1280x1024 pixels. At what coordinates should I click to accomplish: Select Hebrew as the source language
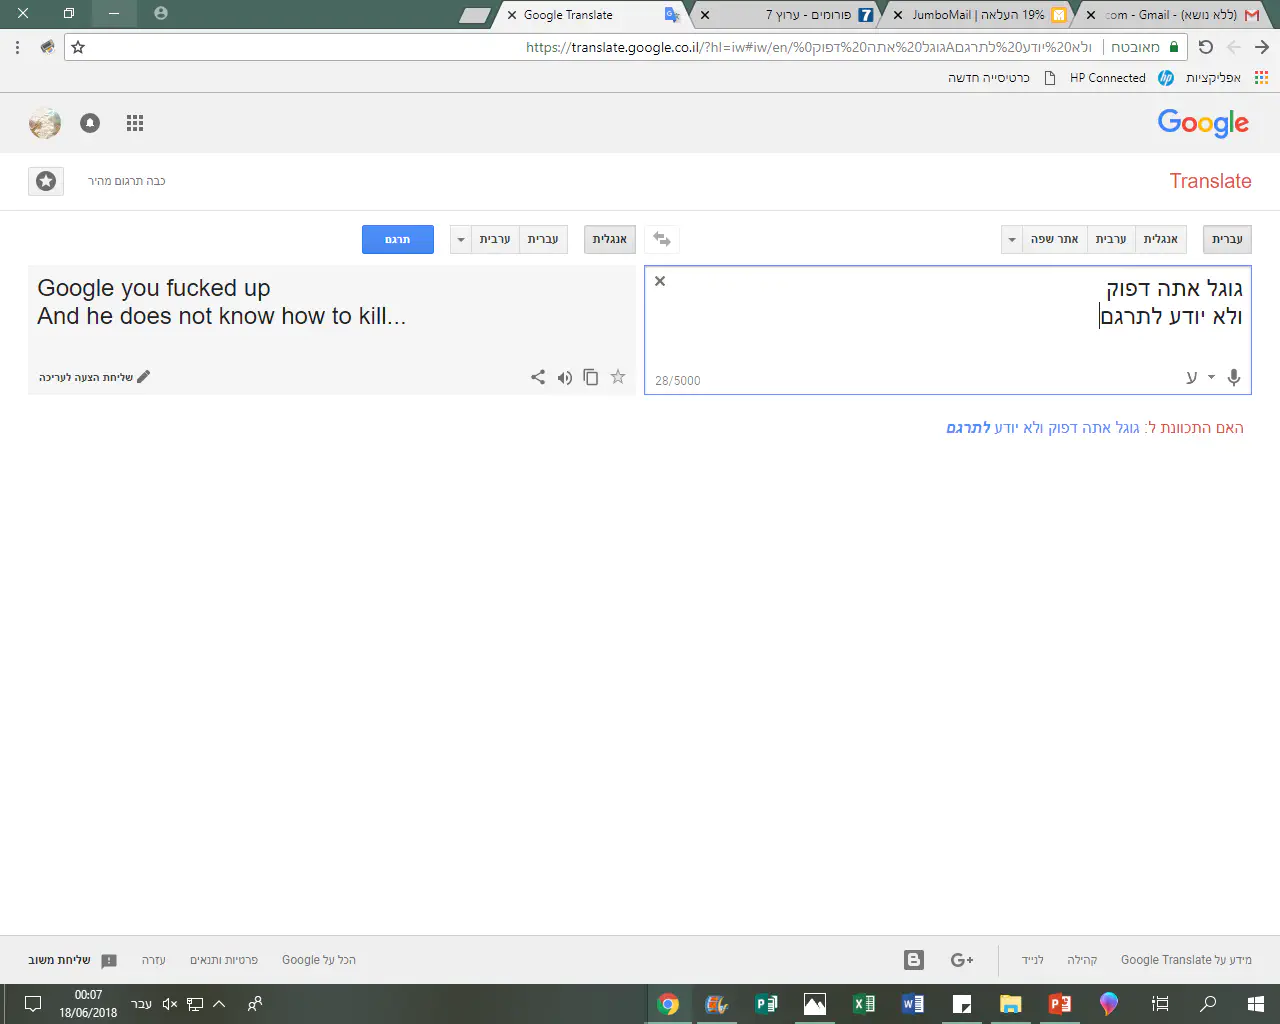pos(1227,239)
